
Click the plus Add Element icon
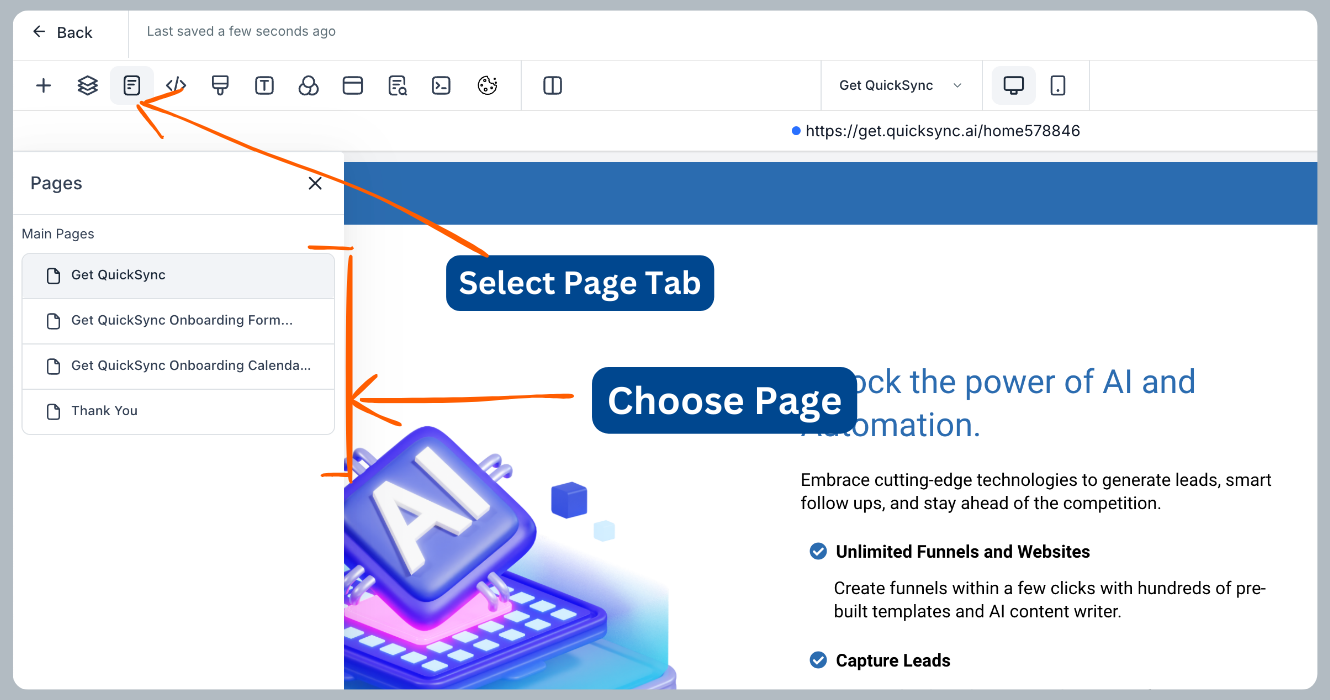click(x=43, y=86)
